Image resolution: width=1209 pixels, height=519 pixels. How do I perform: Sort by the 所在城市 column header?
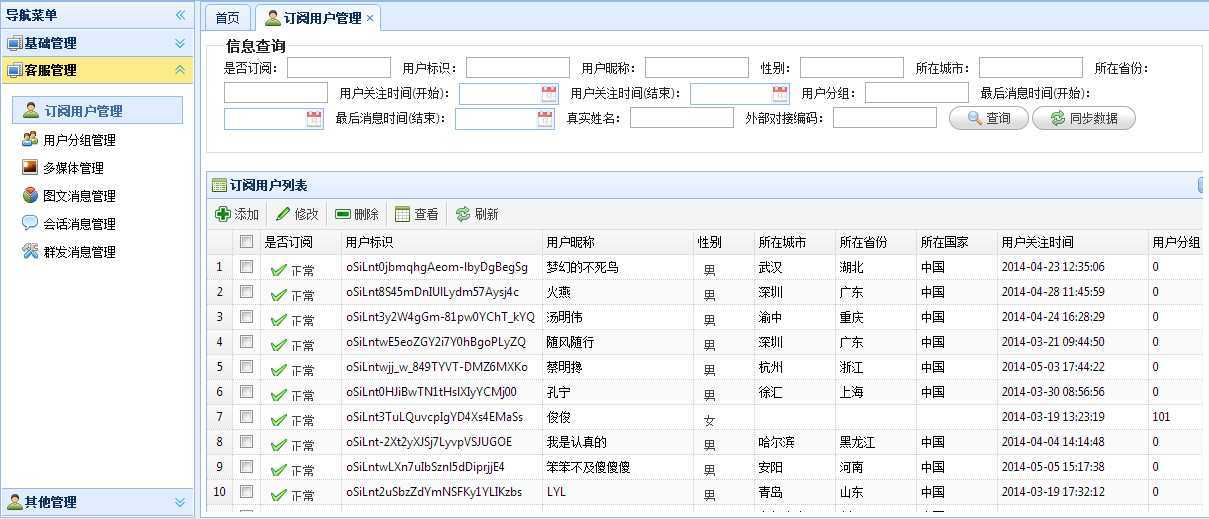[x=794, y=242]
